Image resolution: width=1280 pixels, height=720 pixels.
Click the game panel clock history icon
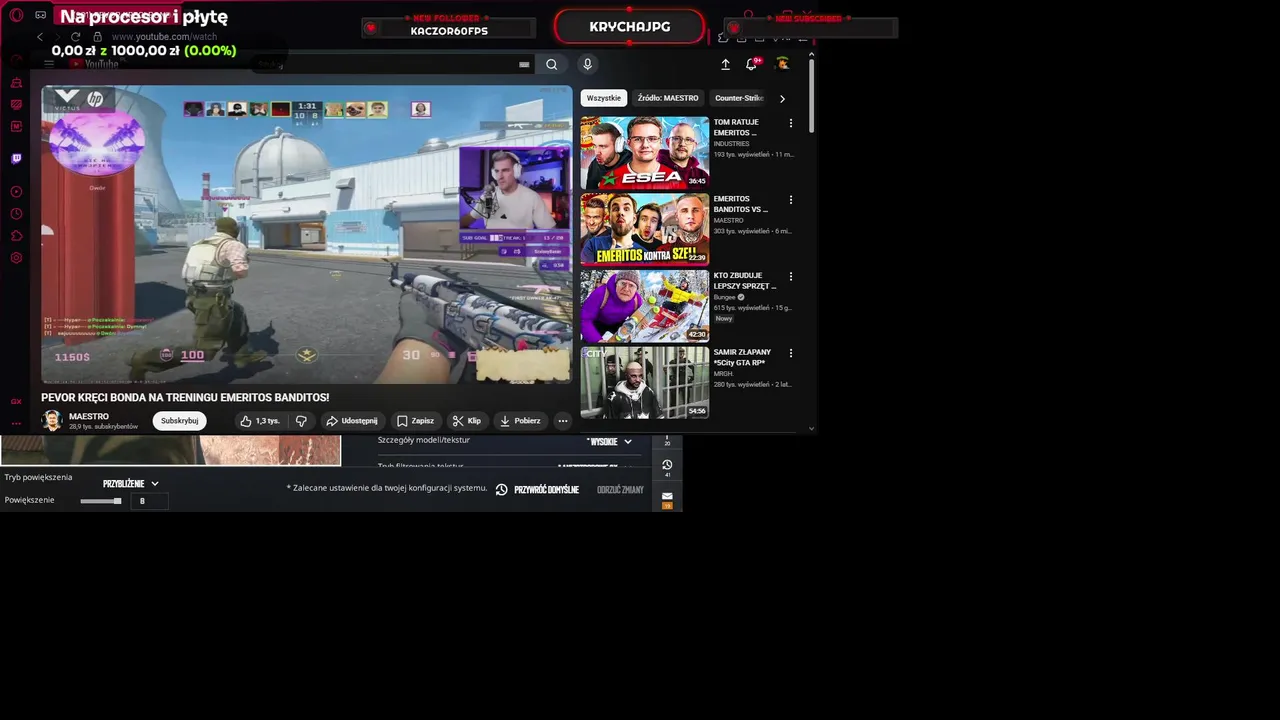[667, 465]
